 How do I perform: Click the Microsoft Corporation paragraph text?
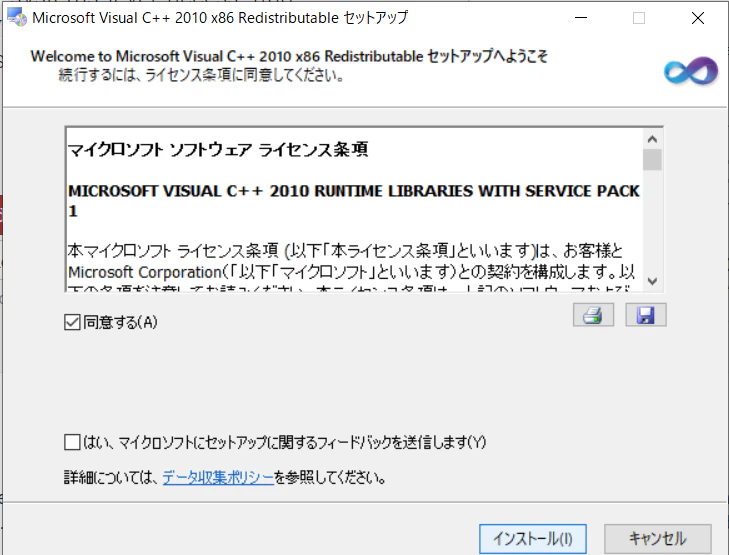[x=351, y=267]
